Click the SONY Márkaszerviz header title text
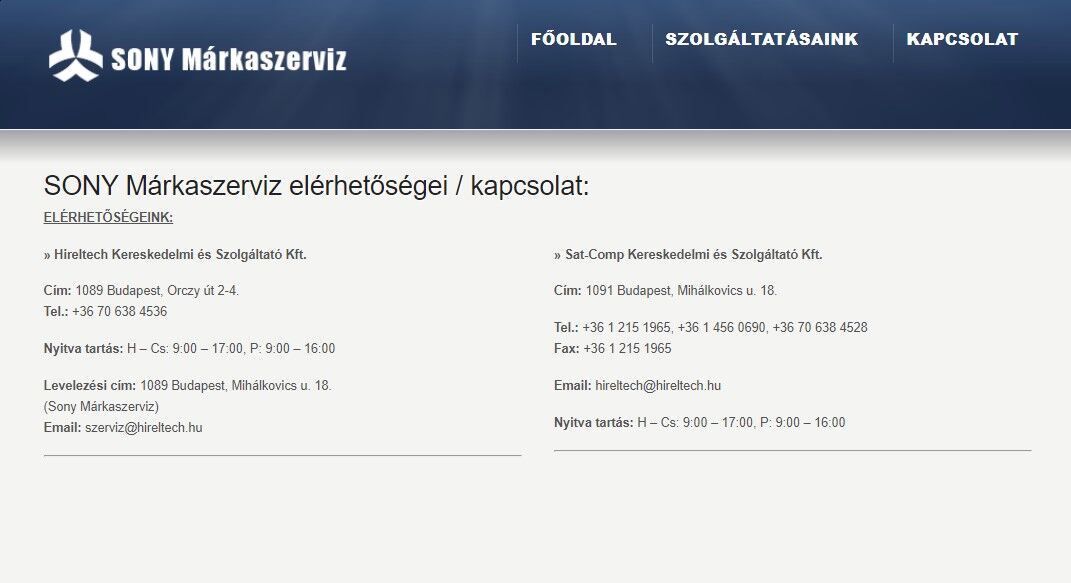This screenshot has height=583, width=1071. click(229, 60)
